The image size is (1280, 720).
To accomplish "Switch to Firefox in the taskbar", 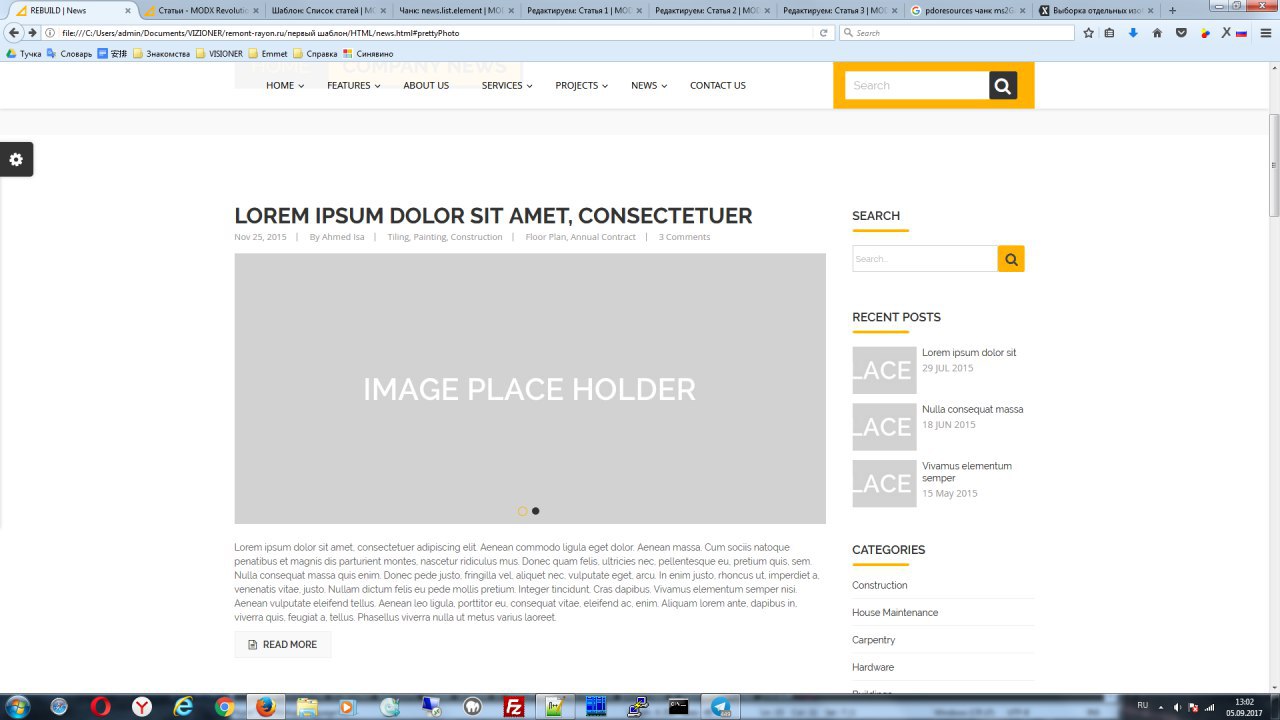I will click(266, 707).
